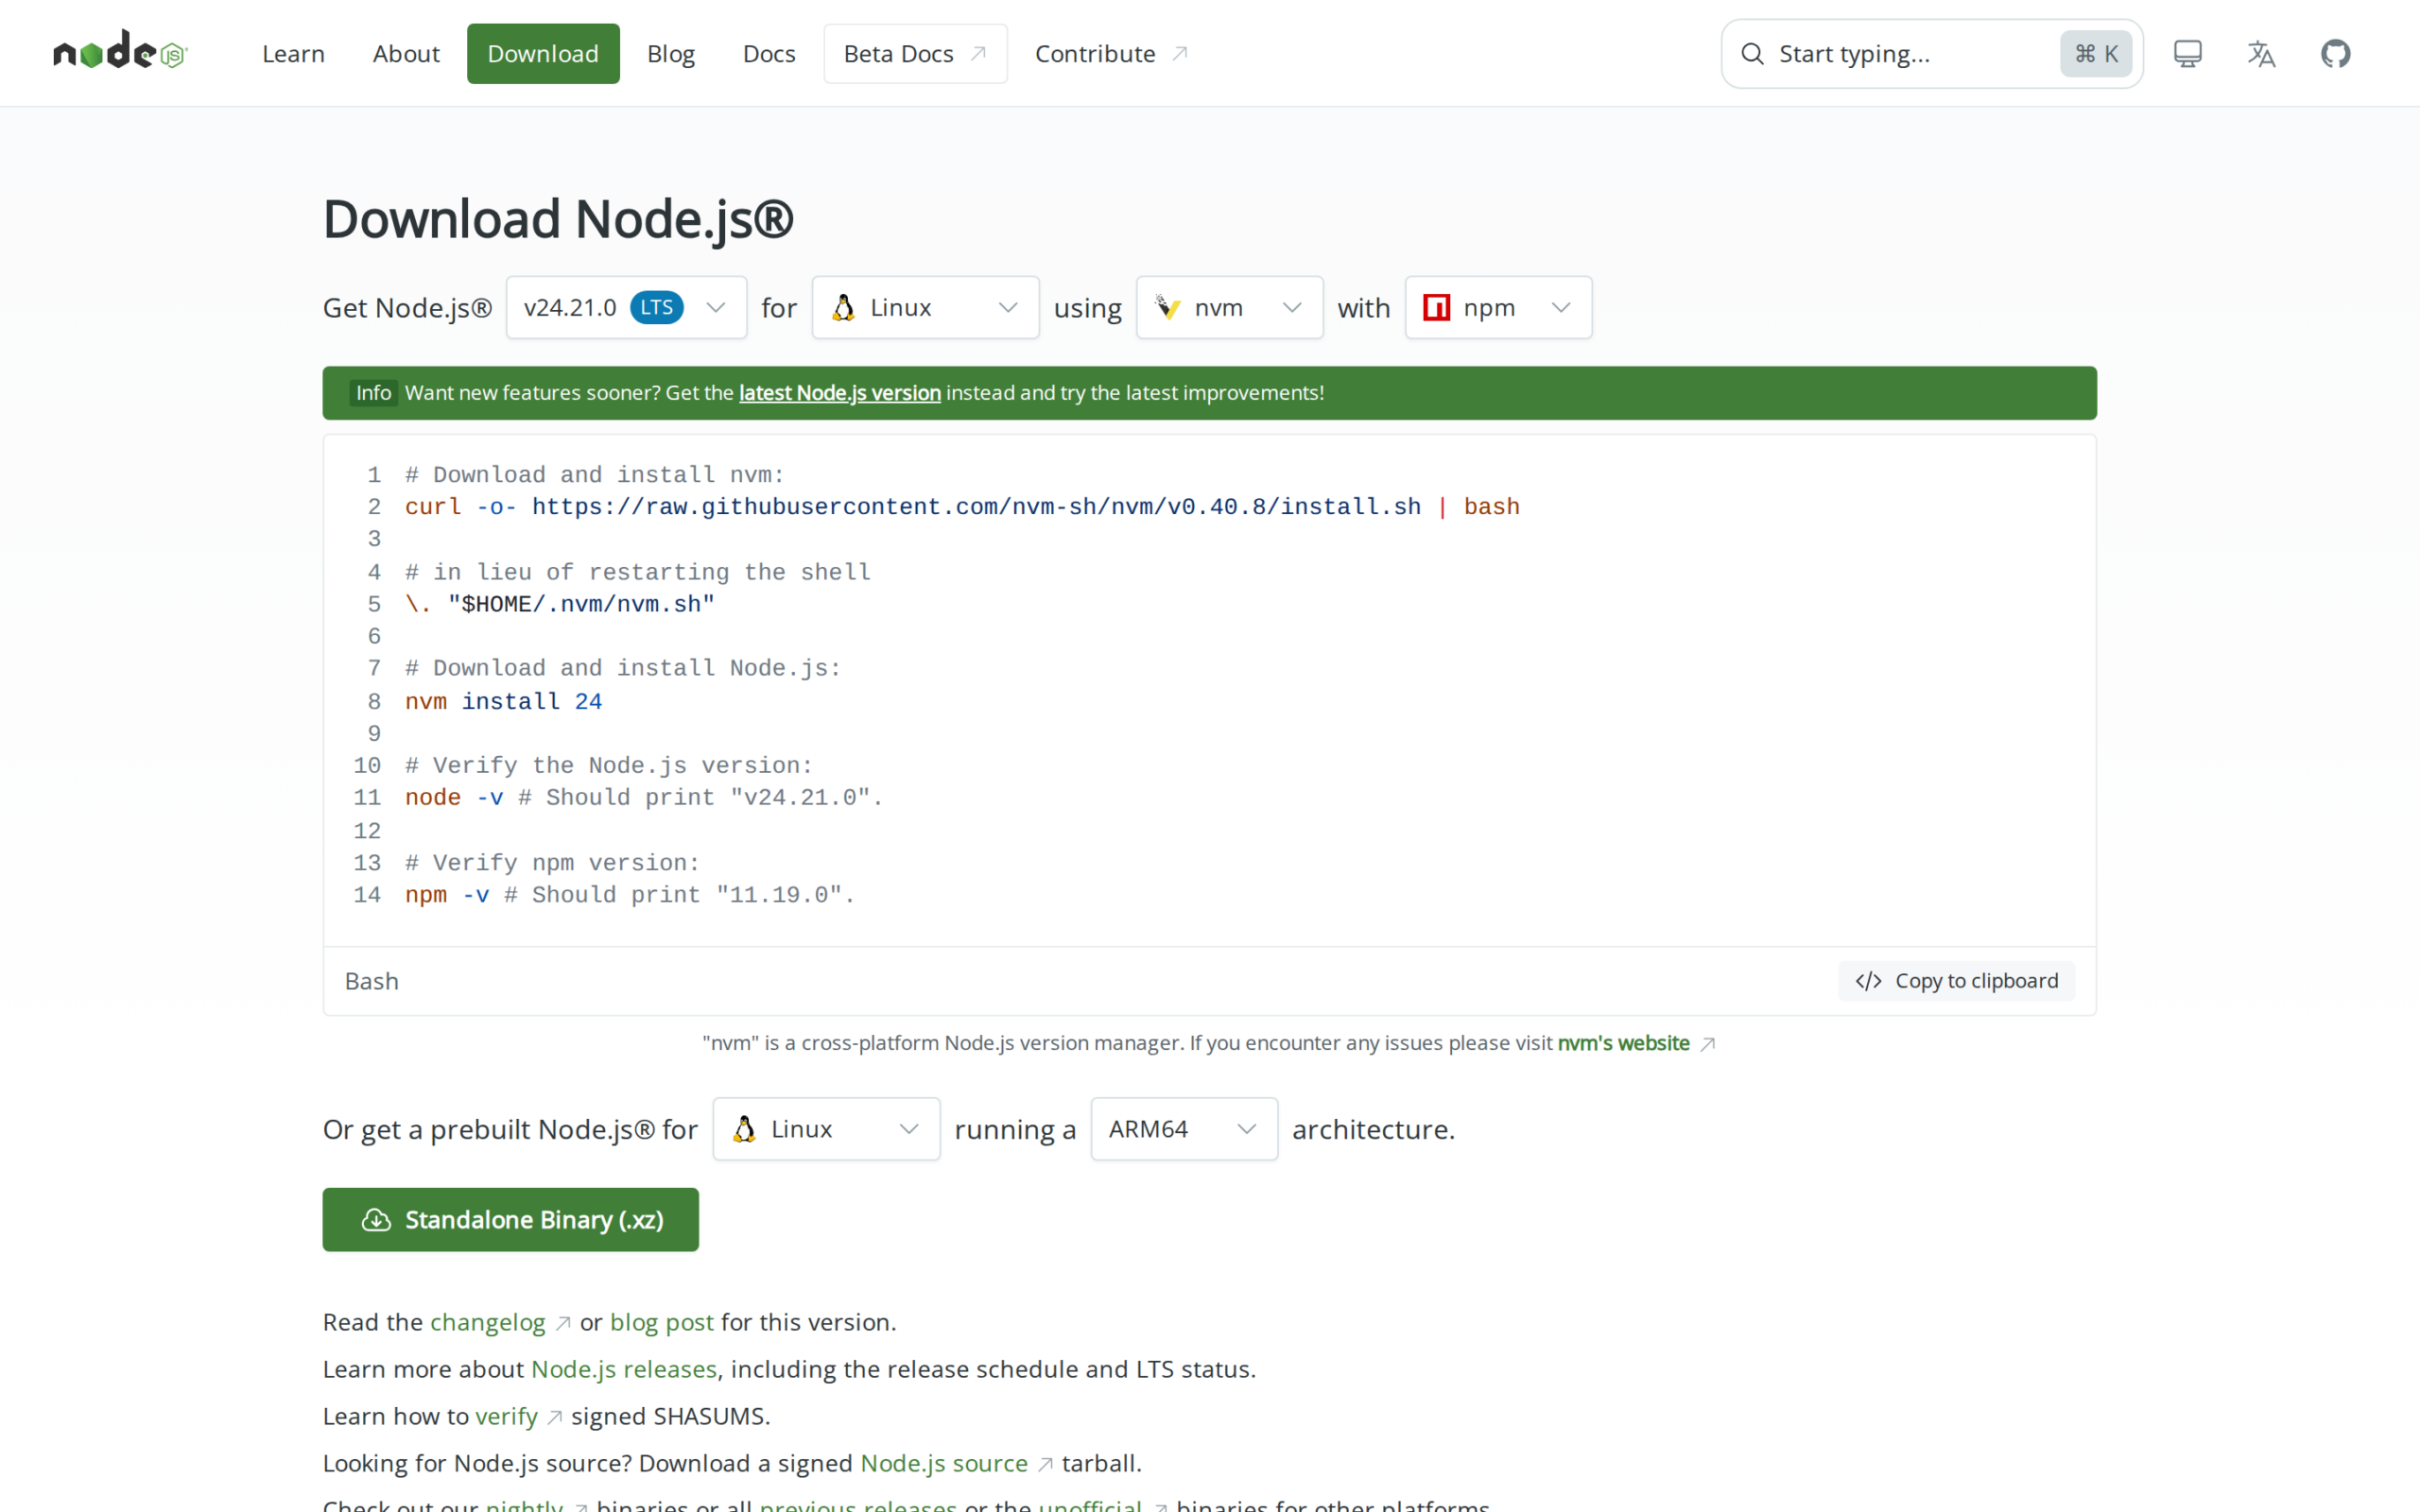This screenshot has height=1512, width=2420.
Task: Open the language selector icon
Action: coord(2261,54)
